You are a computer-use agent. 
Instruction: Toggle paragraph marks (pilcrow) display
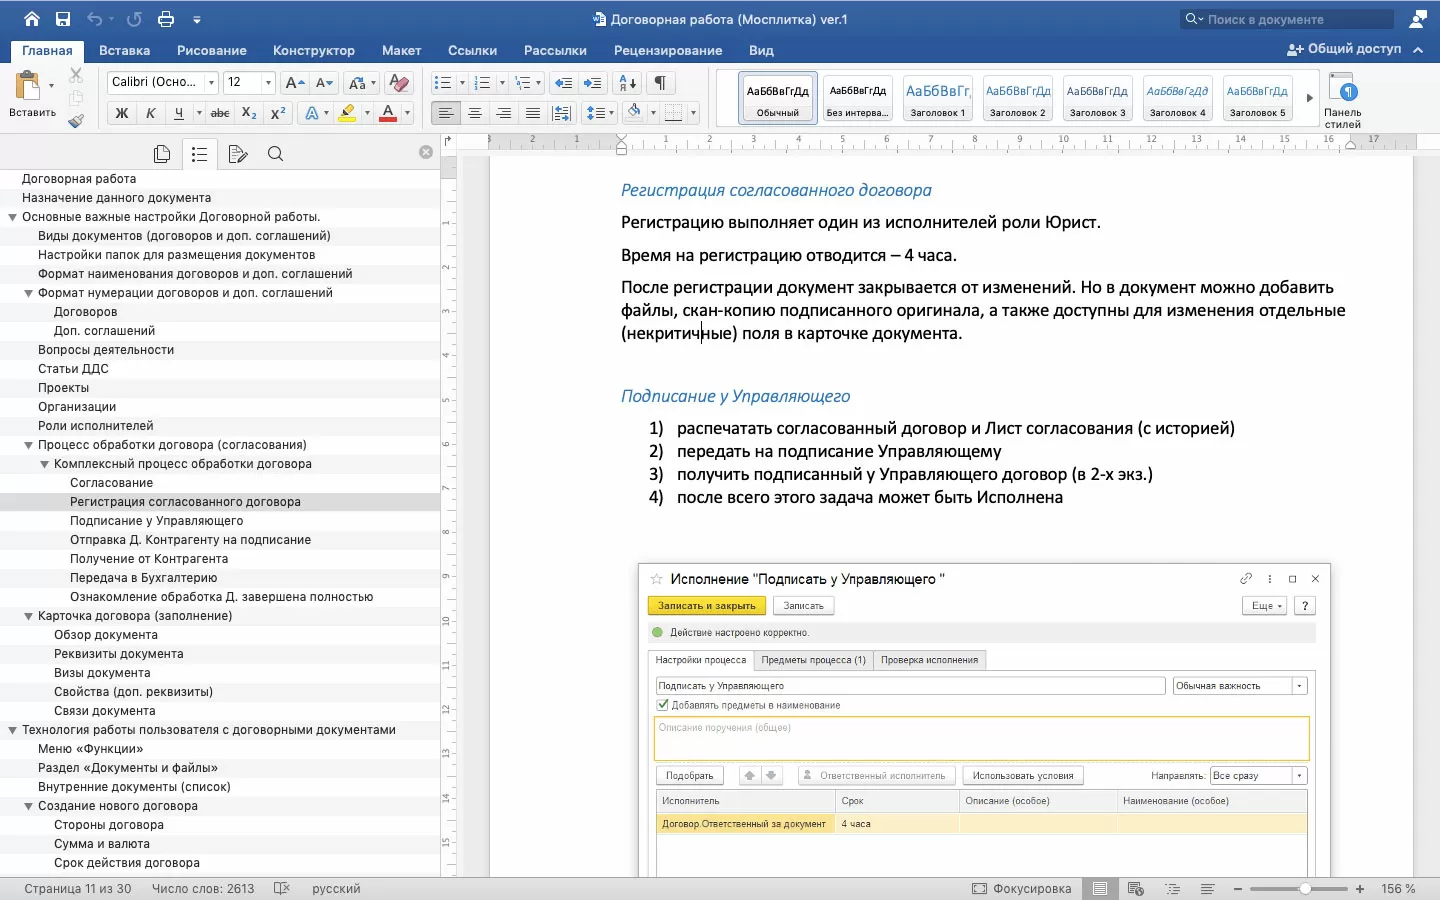coord(660,83)
